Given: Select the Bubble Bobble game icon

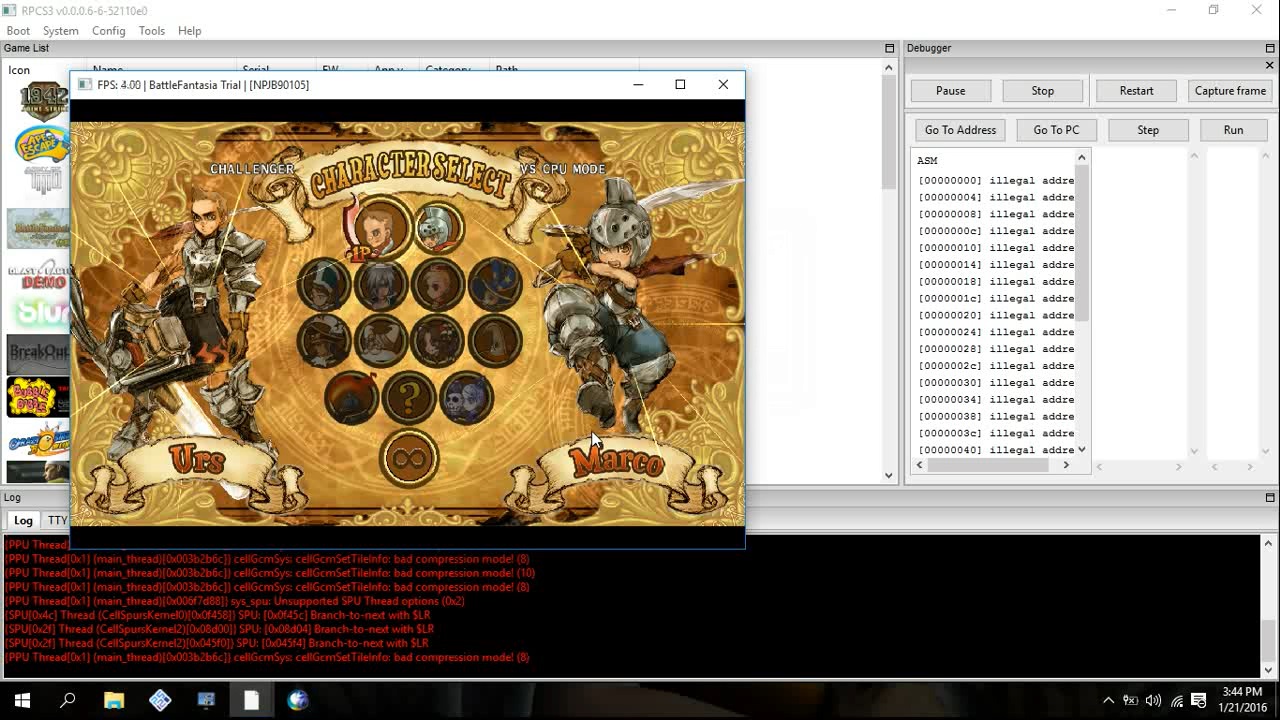Looking at the screenshot, I should coord(37,397).
